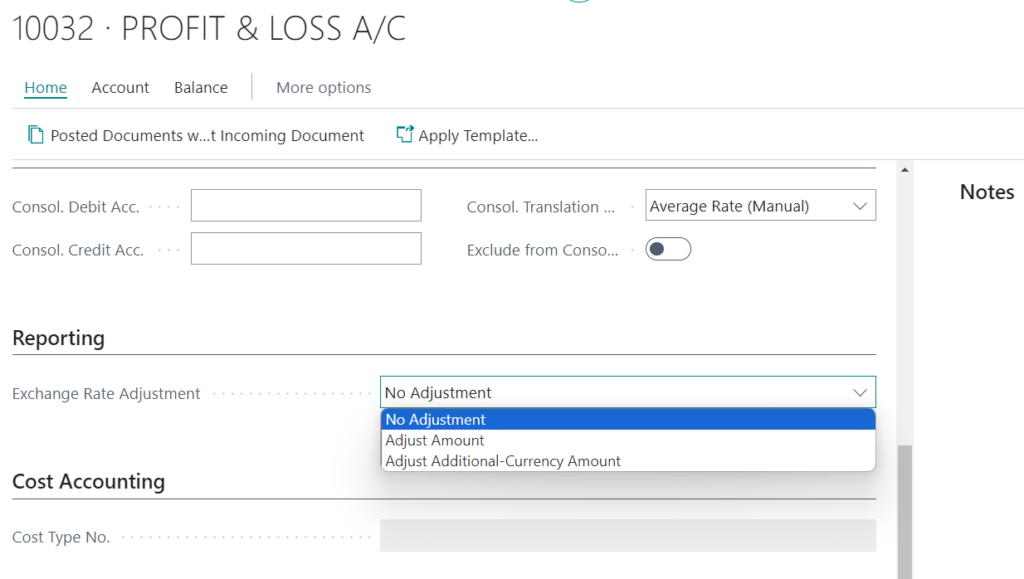Click the Apply Template icon

(405, 134)
